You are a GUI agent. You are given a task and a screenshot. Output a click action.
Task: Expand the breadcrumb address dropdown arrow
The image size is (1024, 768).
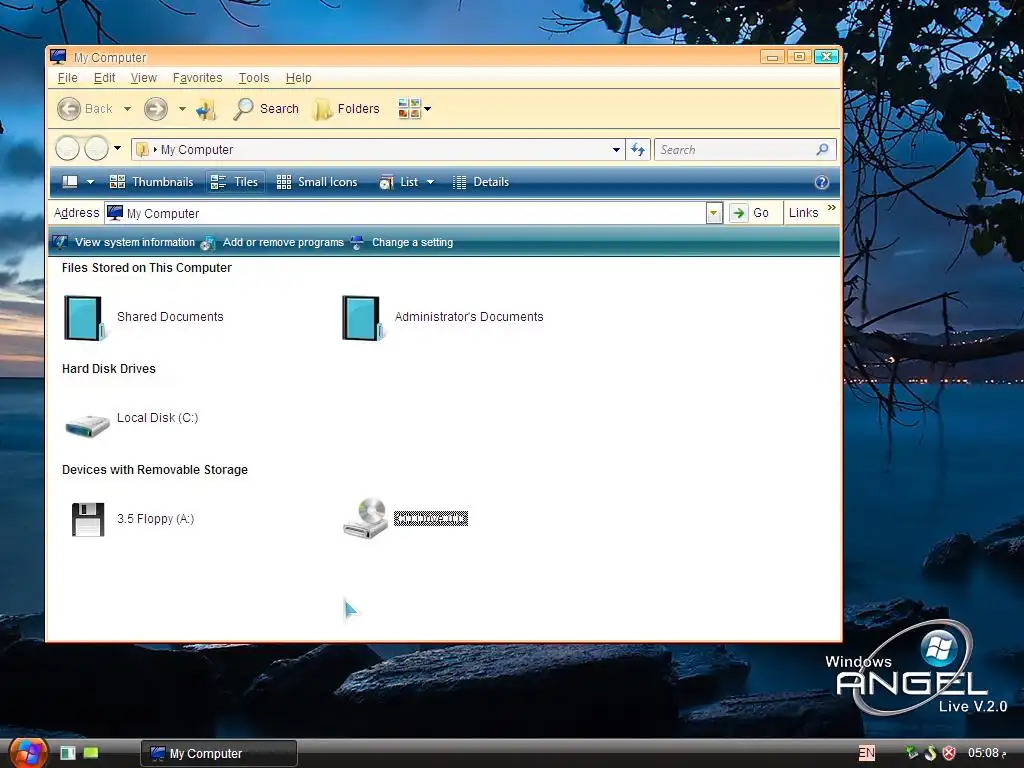point(616,150)
